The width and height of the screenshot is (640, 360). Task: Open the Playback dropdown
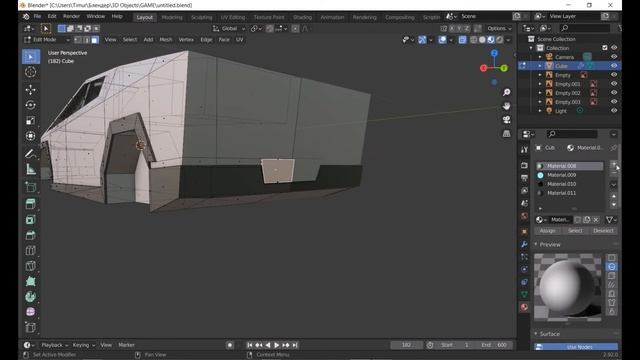coord(54,345)
